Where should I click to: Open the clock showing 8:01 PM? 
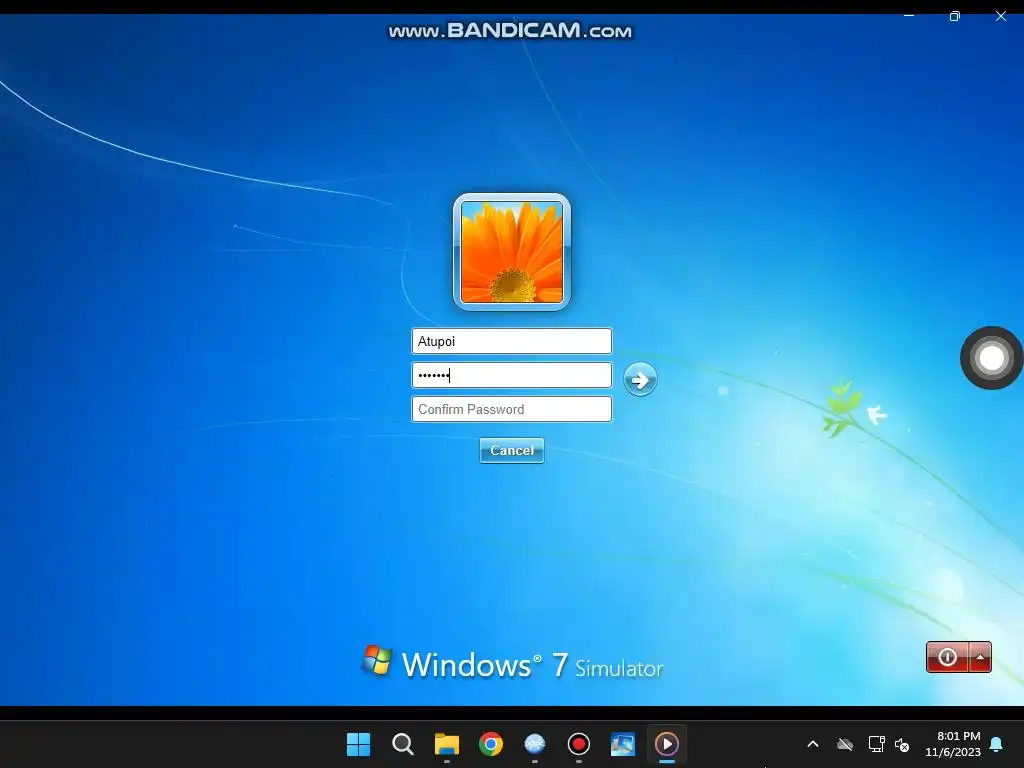953,744
